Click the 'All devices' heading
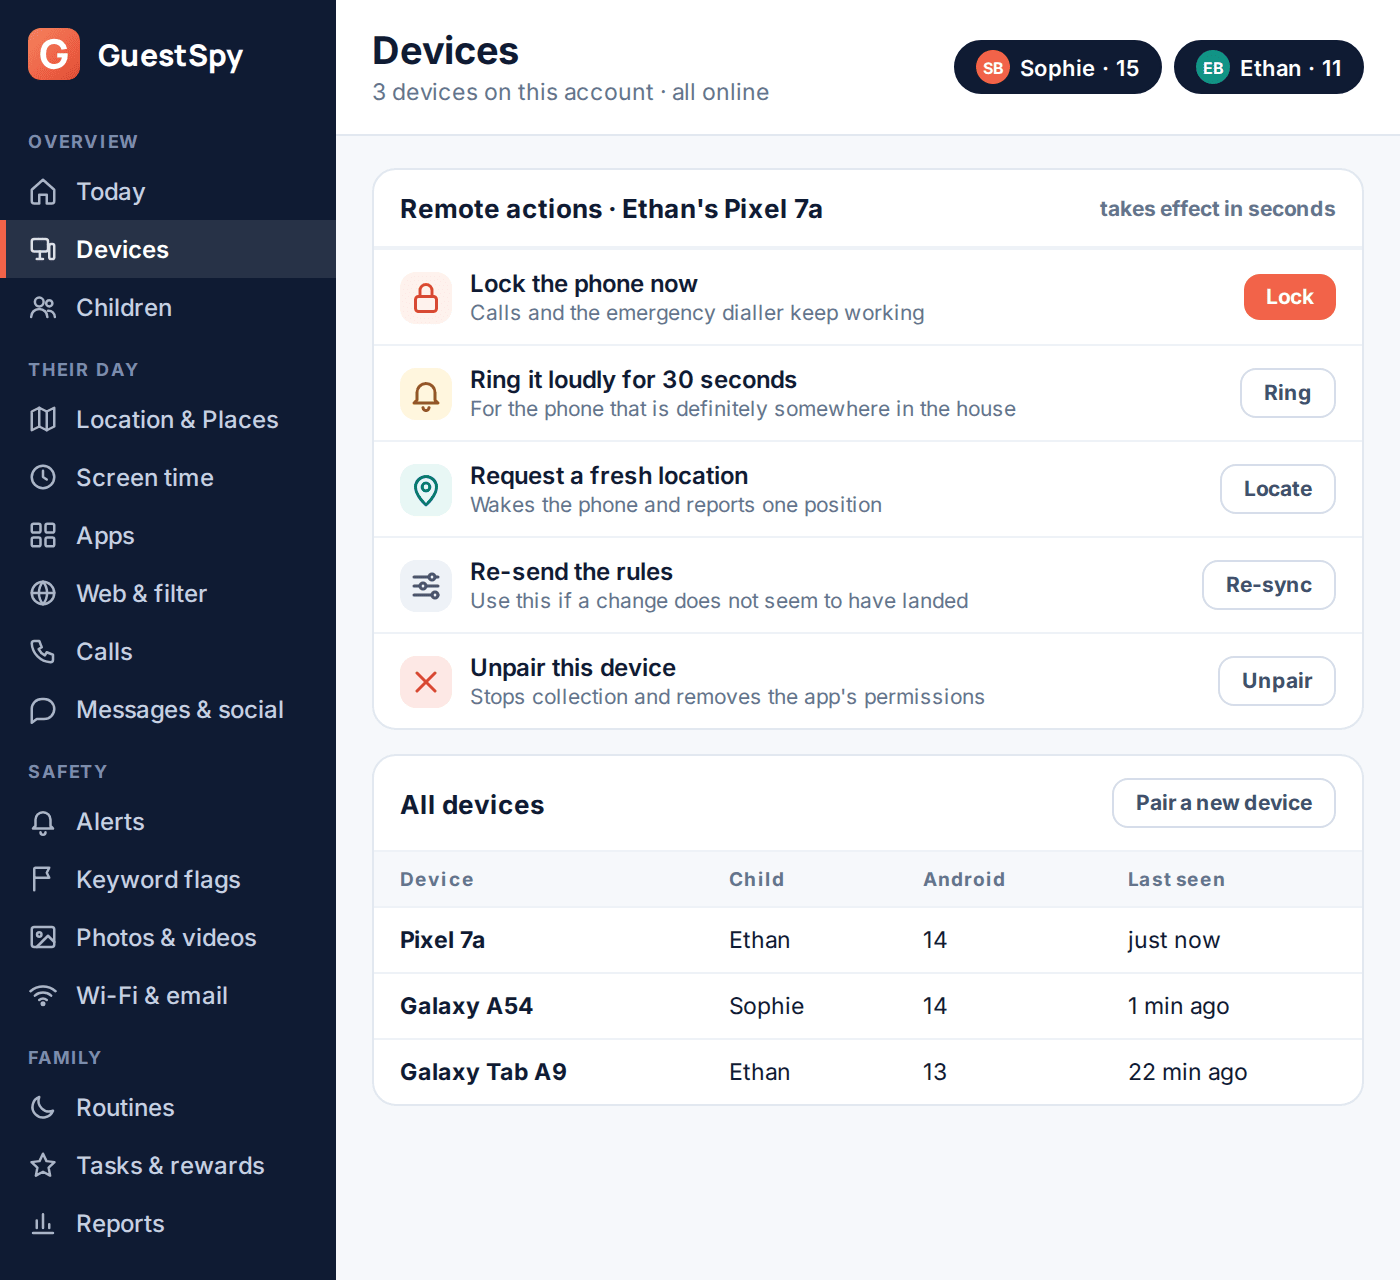The width and height of the screenshot is (1400, 1280). (472, 805)
